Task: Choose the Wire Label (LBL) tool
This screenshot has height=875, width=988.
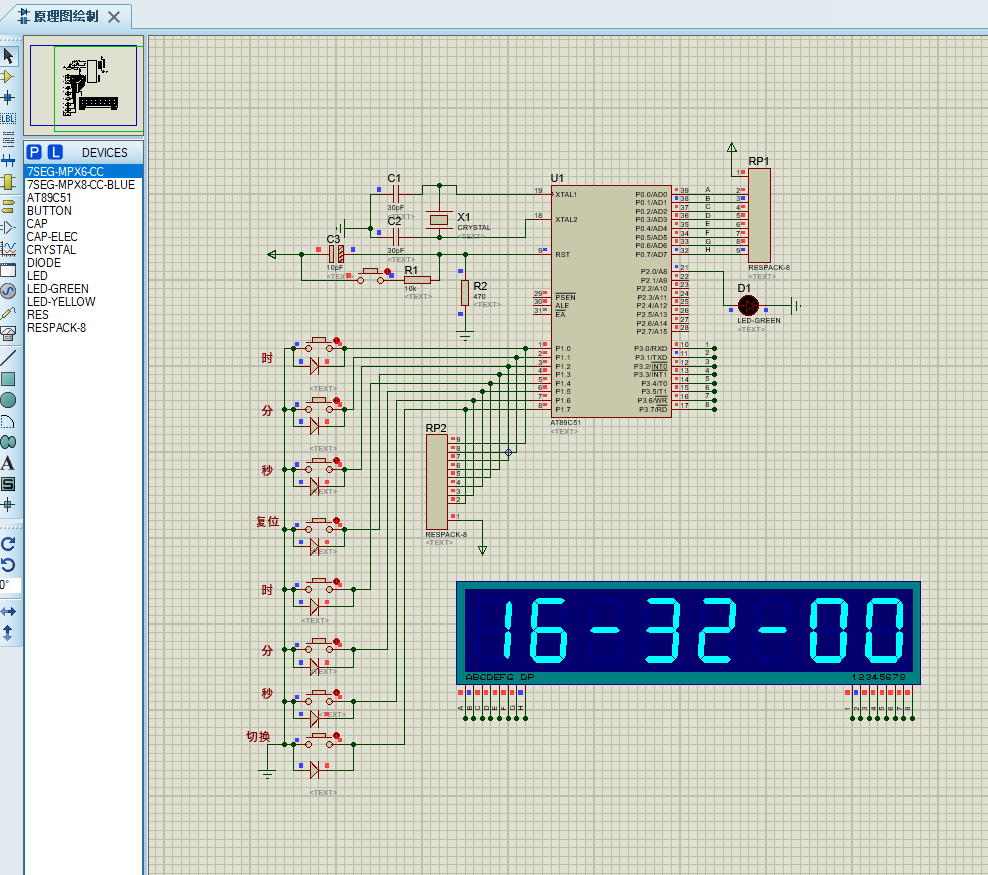Action: point(8,118)
